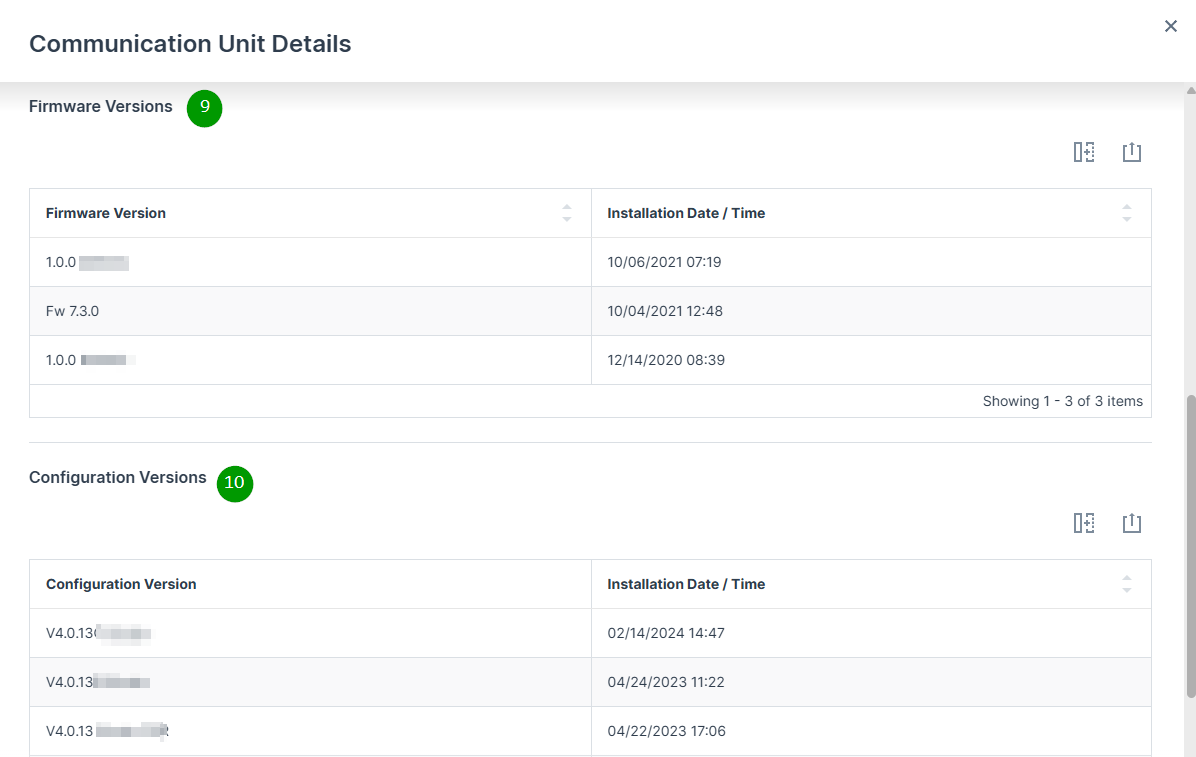1196x757 pixels.
Task: Click the Configuration Version column header
Action: [x=121, y=584]
